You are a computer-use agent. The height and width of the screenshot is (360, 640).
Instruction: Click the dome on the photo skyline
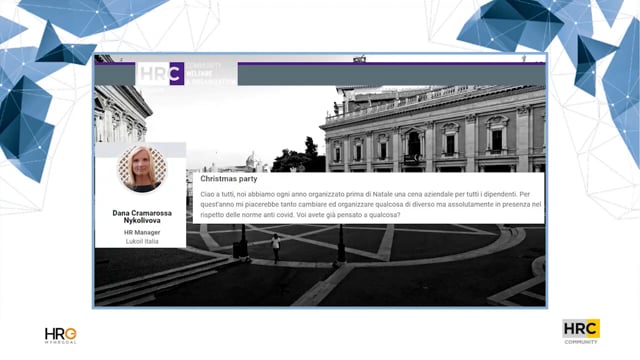(x=251, y=160)
